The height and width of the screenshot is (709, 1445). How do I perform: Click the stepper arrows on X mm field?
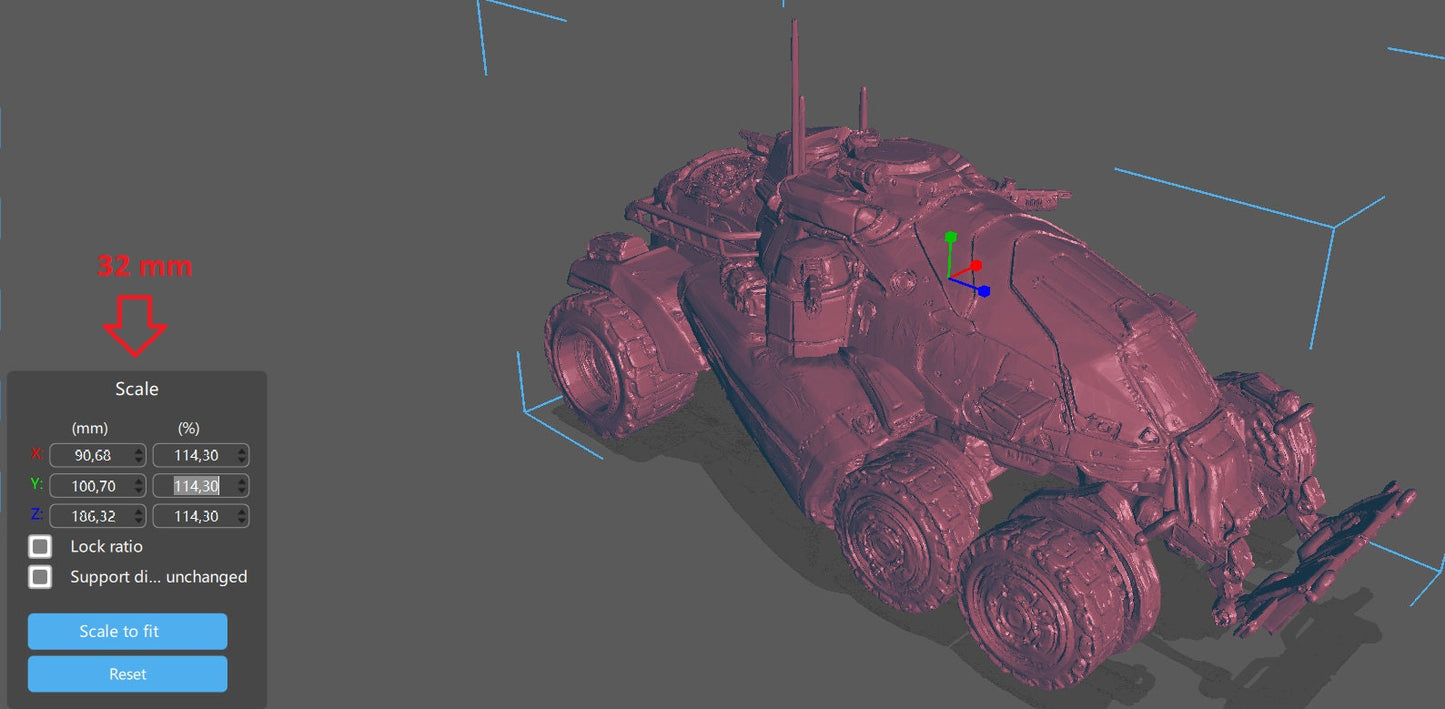tap(139, 456)
